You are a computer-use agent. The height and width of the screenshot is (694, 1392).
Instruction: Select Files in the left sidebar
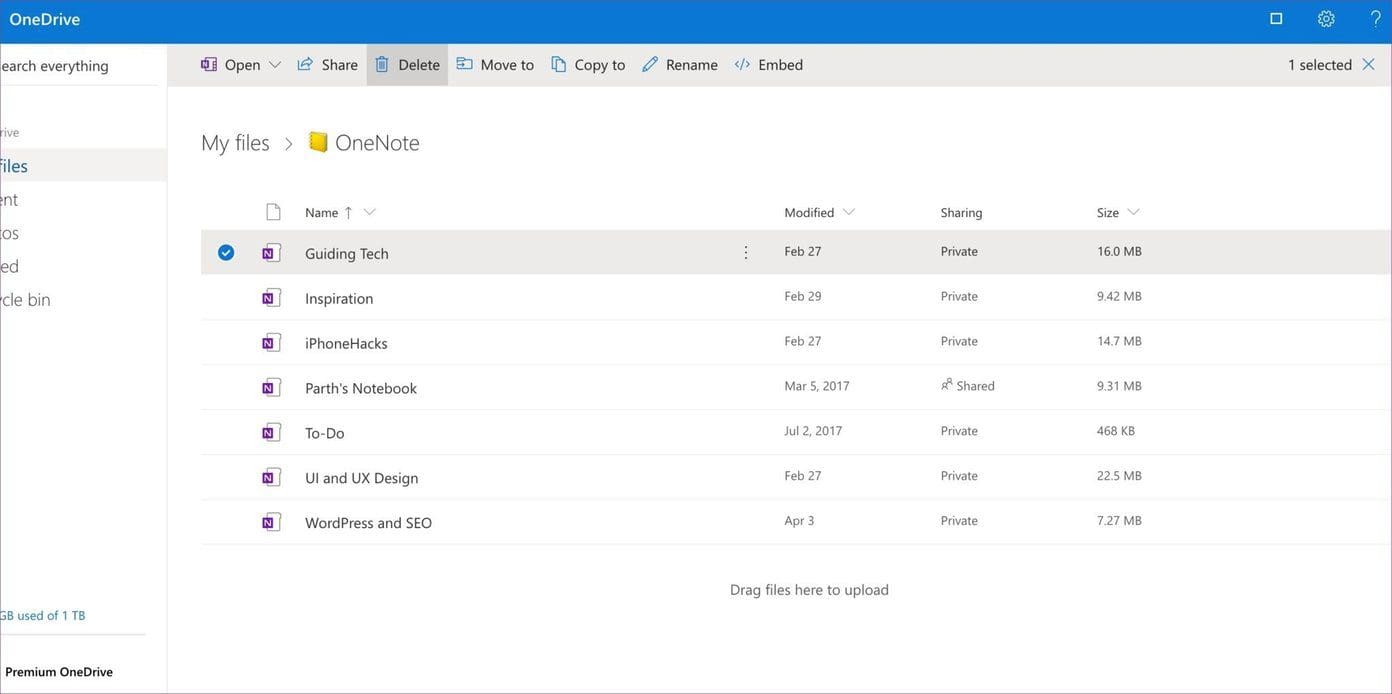tap(83, 166)
